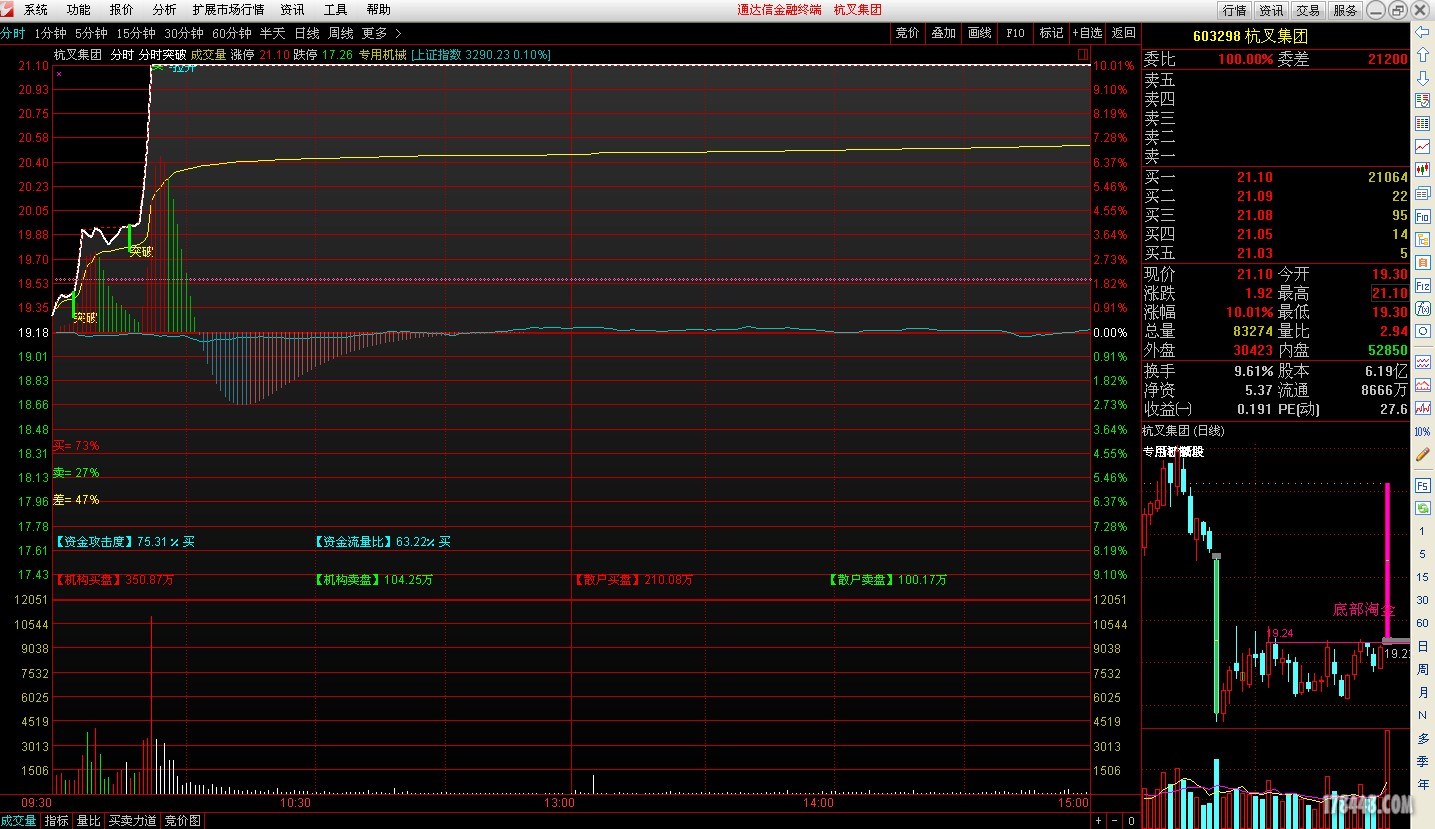Switch to 5分钟 chart tab
1435x829 pixels.
(x=91, y=33)
